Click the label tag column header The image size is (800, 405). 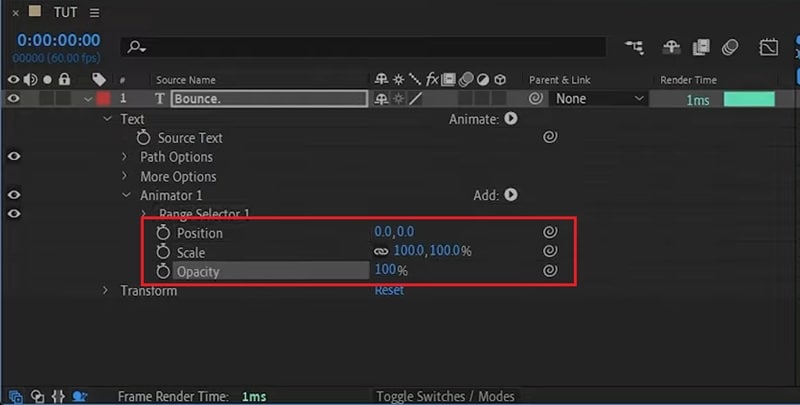click(98, 80)
